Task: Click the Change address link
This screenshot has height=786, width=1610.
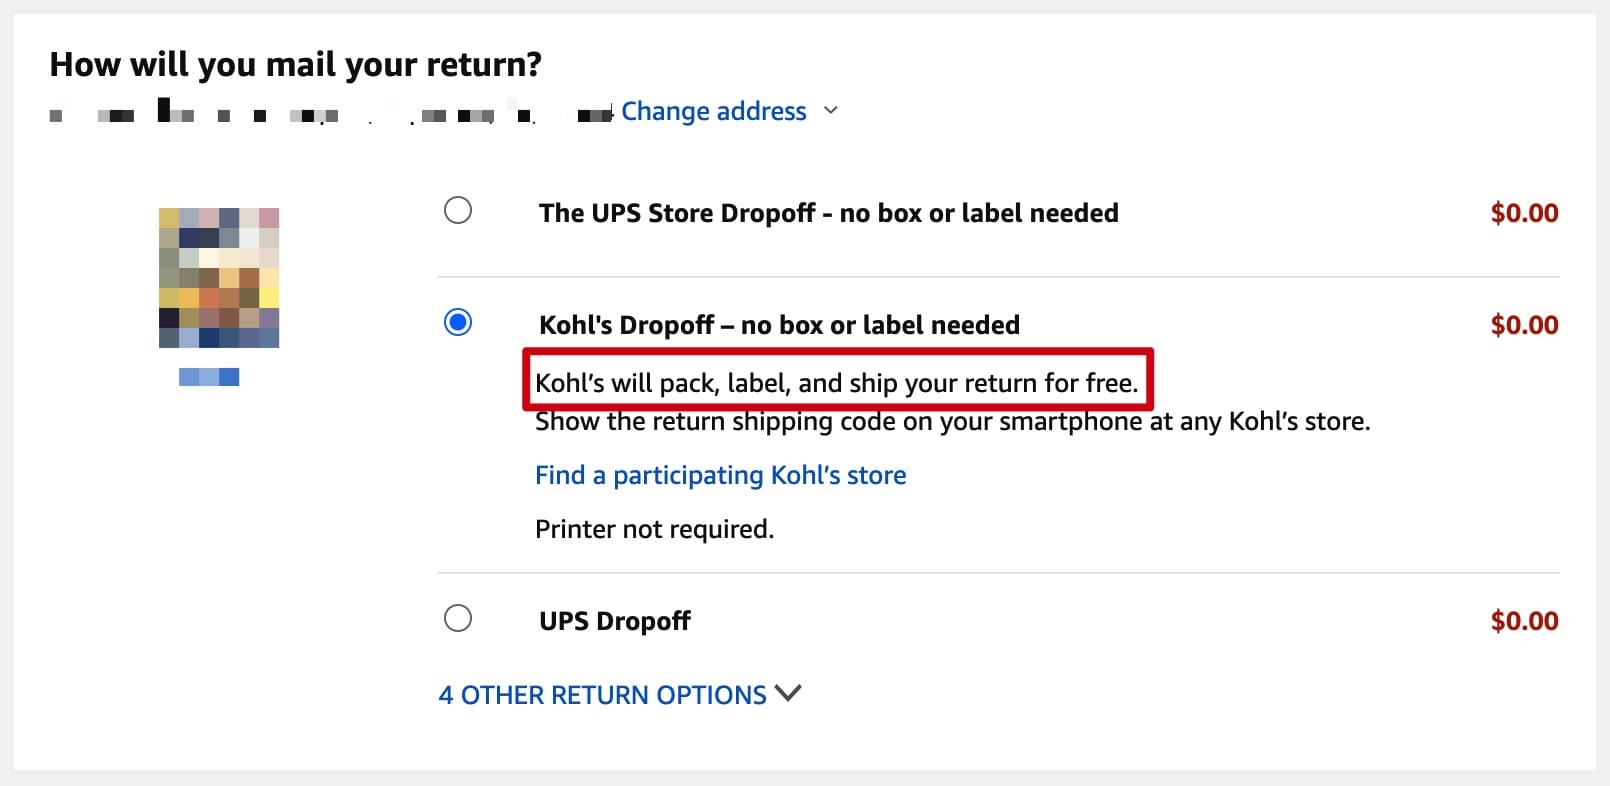Action: pos(714,111)
